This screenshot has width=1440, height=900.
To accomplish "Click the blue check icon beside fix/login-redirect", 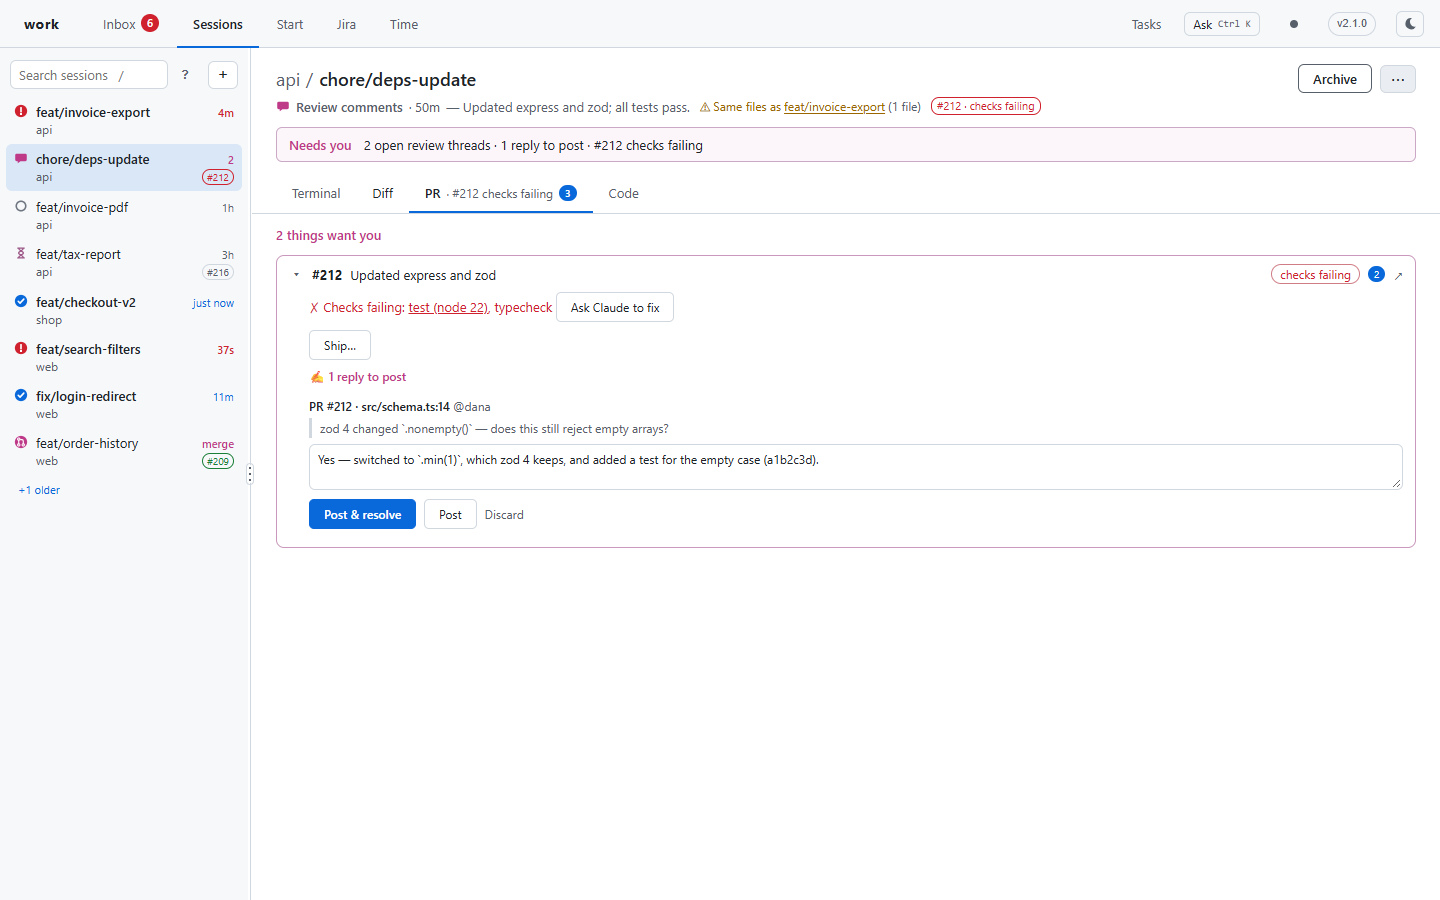I will point(21,396).
